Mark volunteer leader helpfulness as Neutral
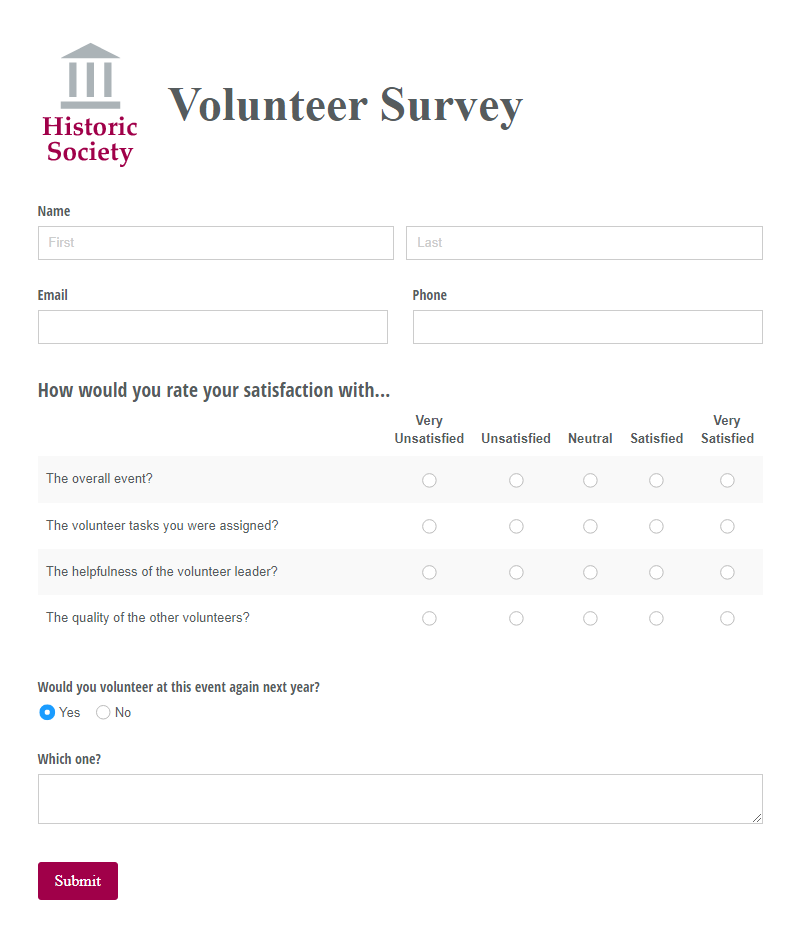This screenshot has width=800, height=937. point(590,572)
